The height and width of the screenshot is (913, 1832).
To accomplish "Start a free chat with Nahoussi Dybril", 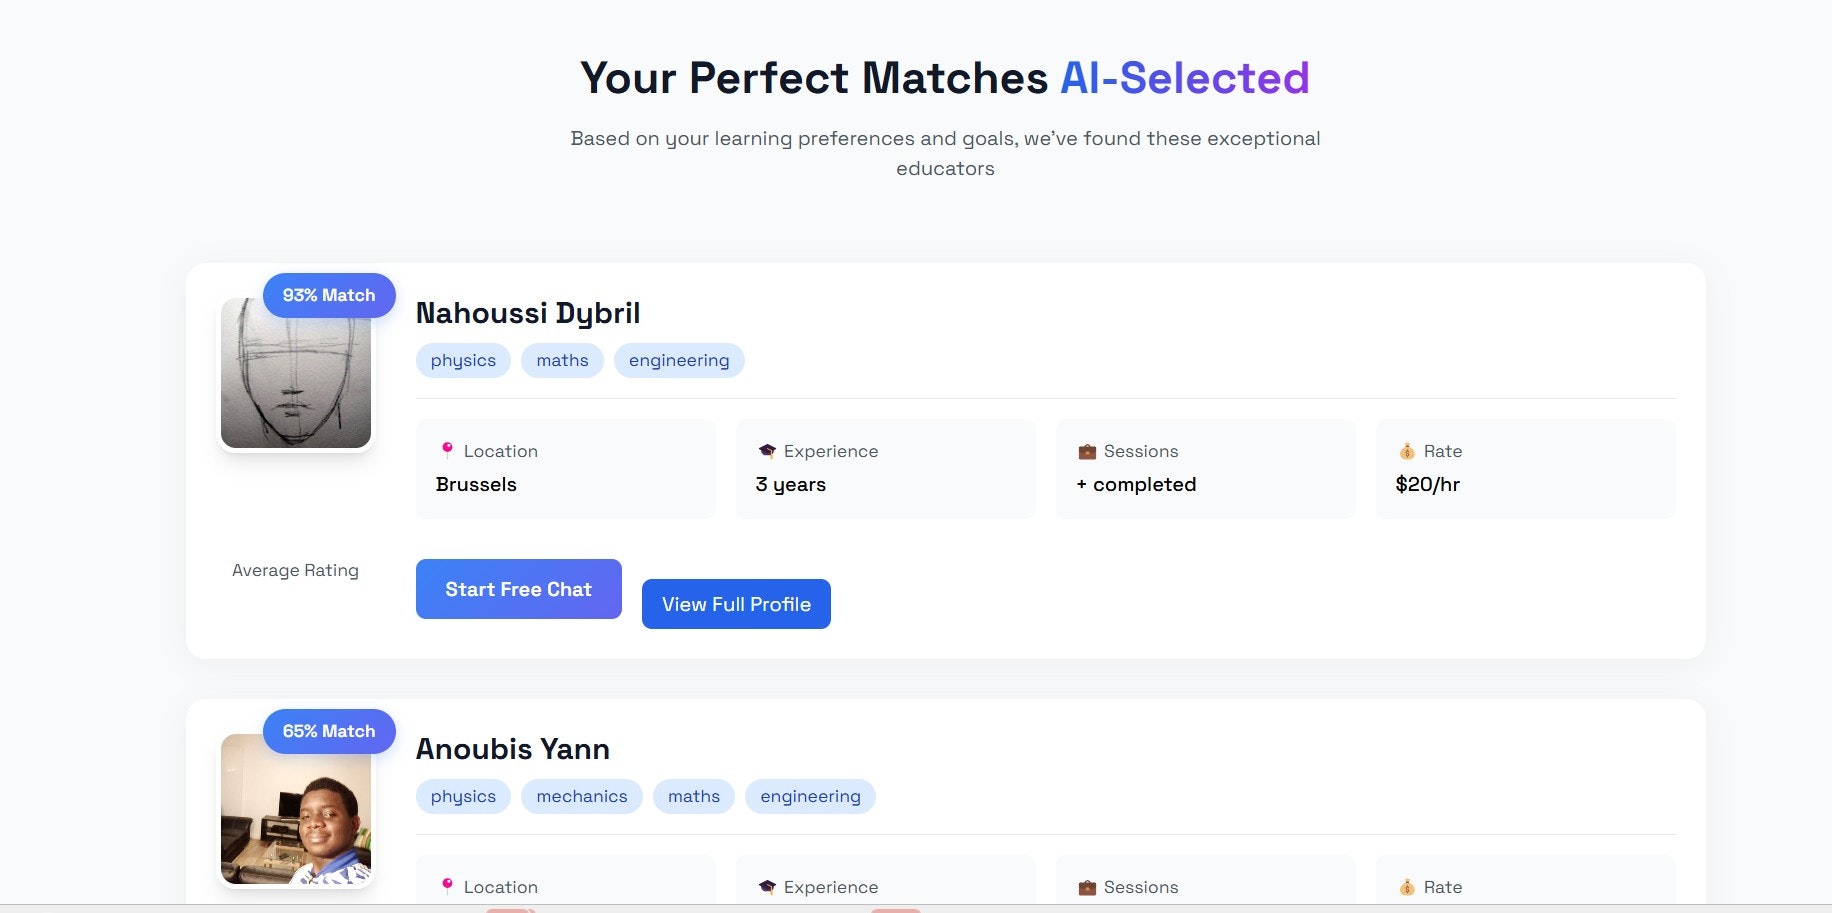I will [518, 589].
